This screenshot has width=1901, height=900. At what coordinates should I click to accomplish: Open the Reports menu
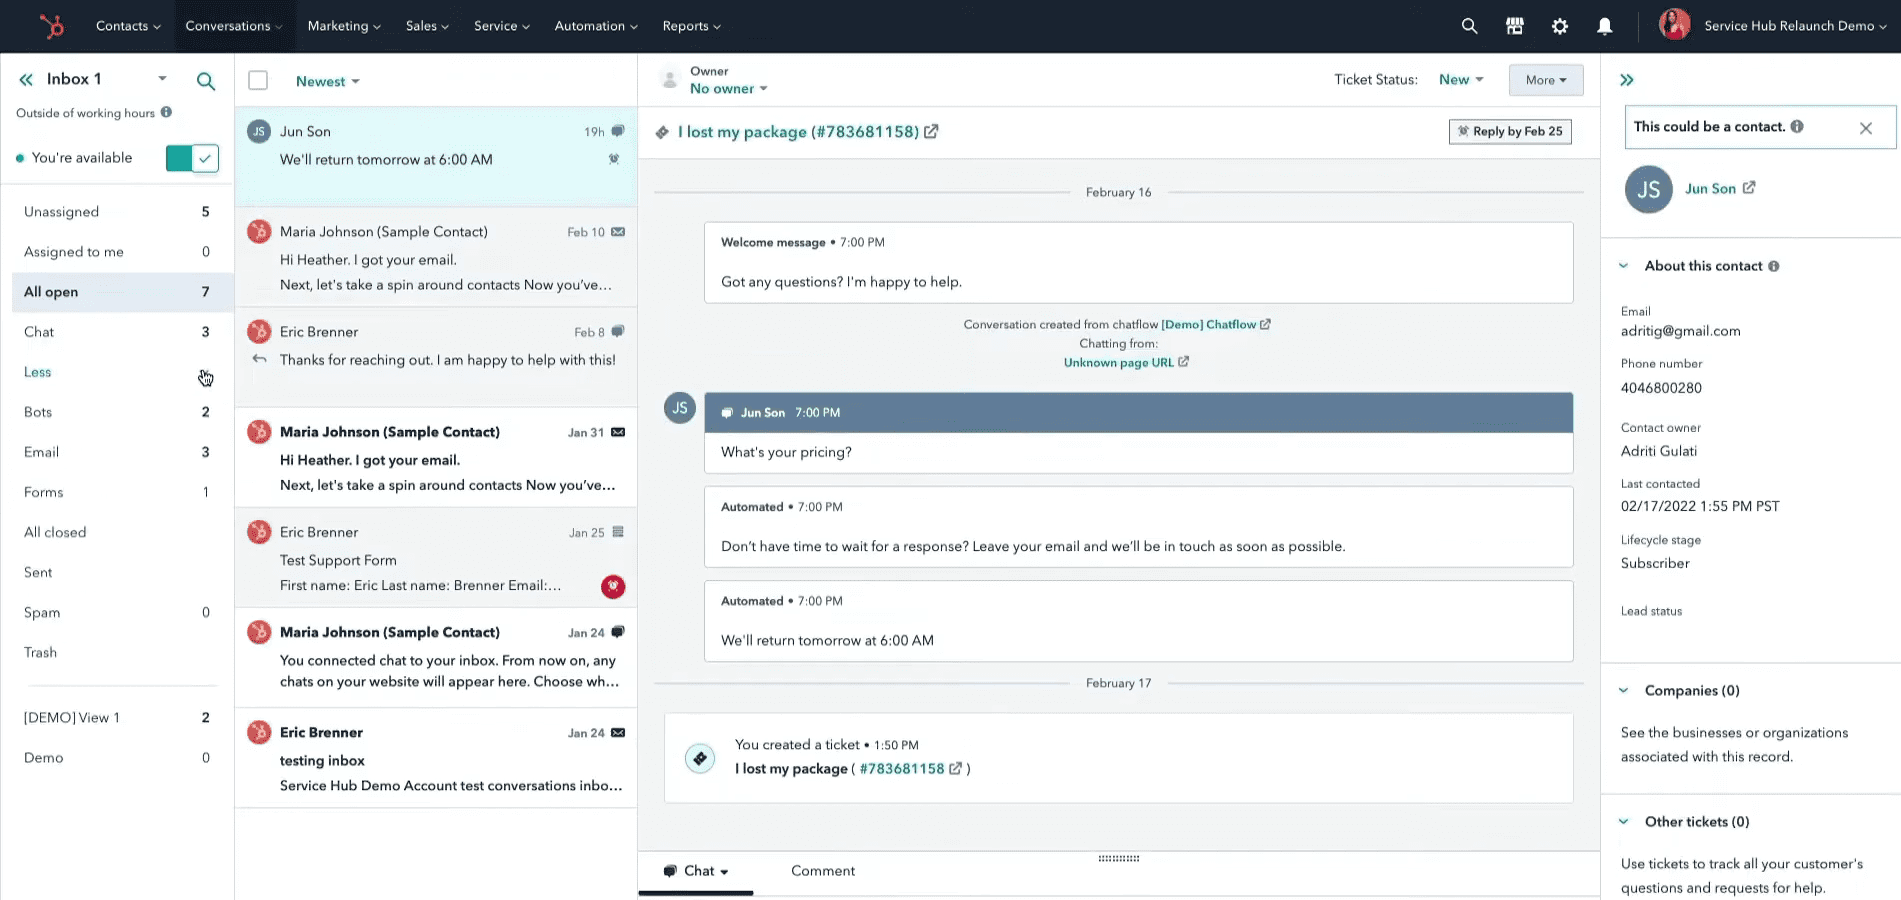[x=691, y=26]
